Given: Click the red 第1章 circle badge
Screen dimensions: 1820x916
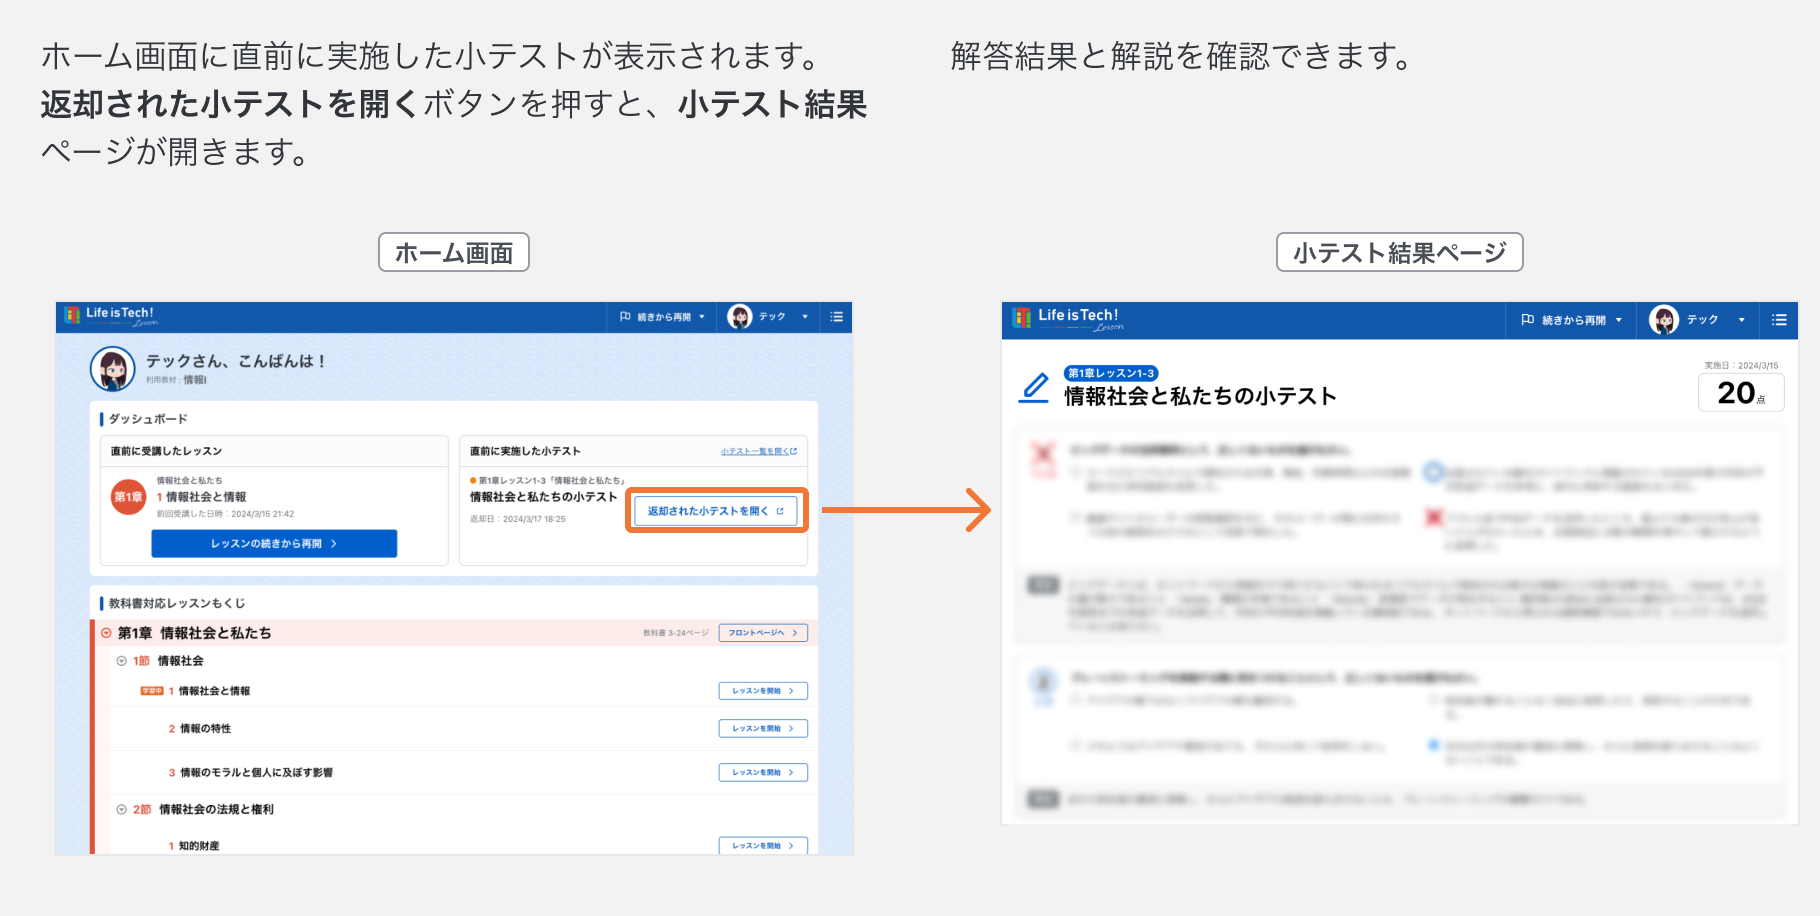Looking at the screenshot, I should 129,497.
